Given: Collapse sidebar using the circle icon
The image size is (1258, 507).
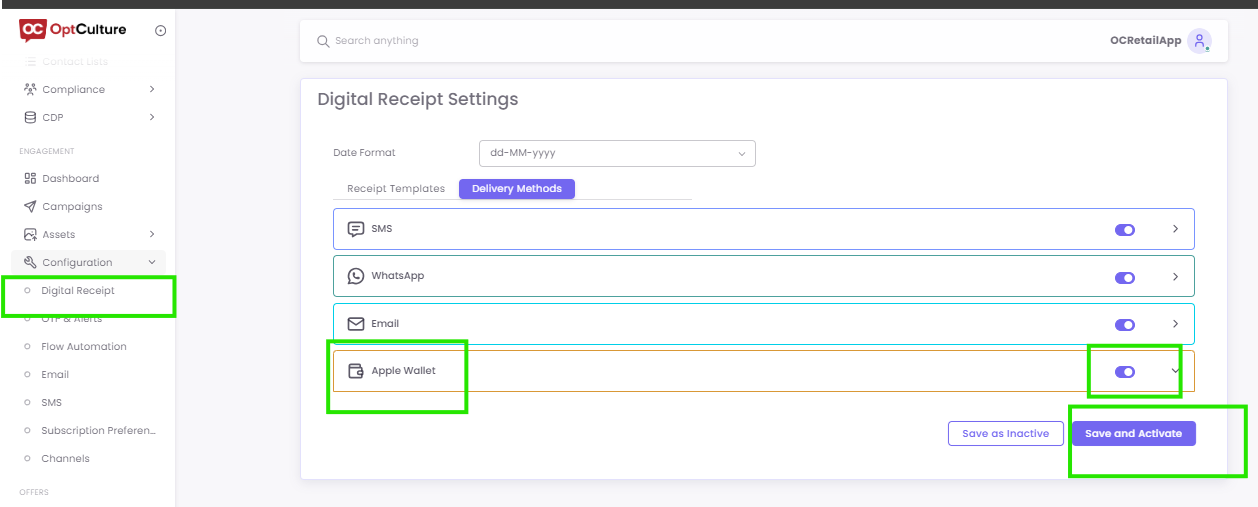Looking at the screenshot, I should (161, 31).
